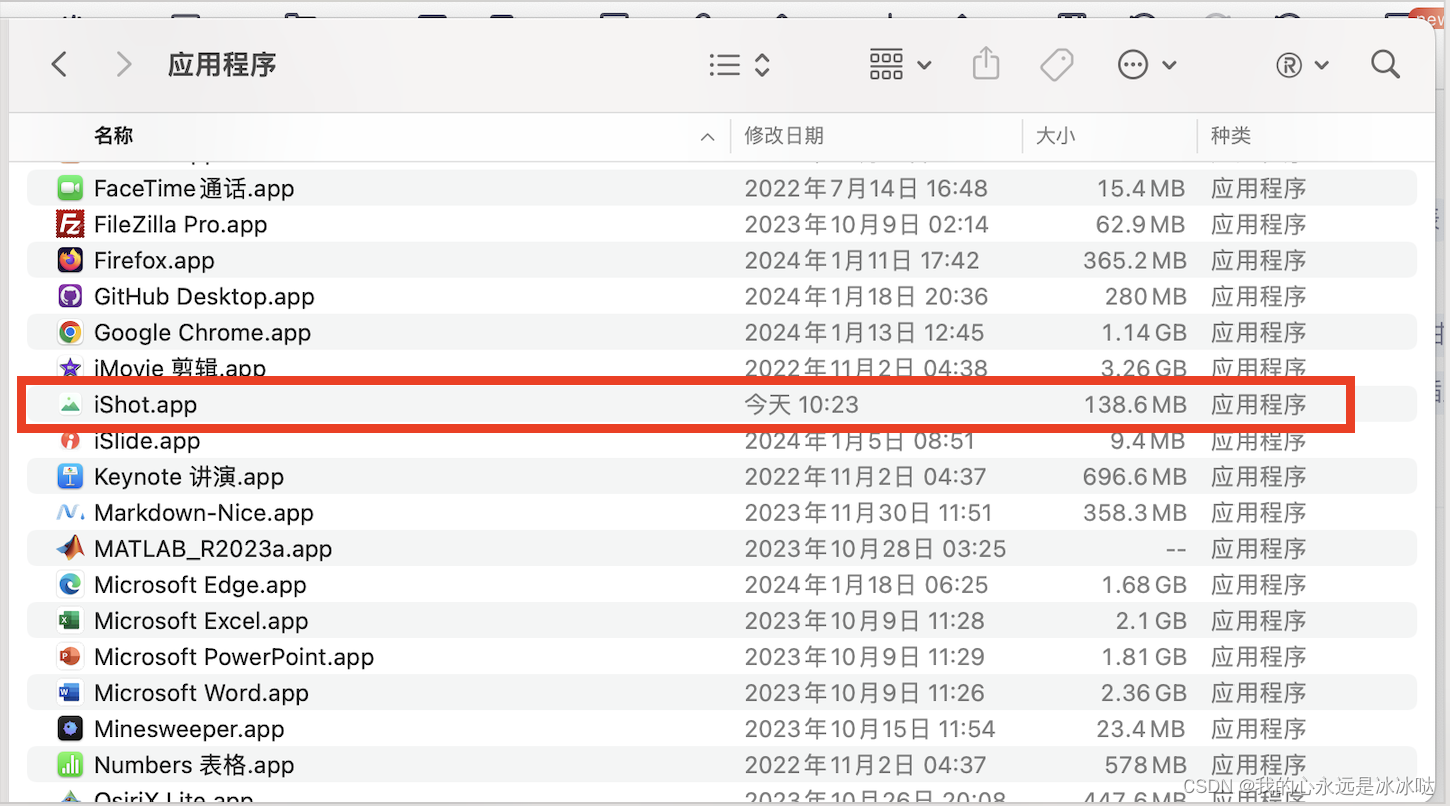Select the FileZilla Pro.app icon

click(x=69, y=224)
